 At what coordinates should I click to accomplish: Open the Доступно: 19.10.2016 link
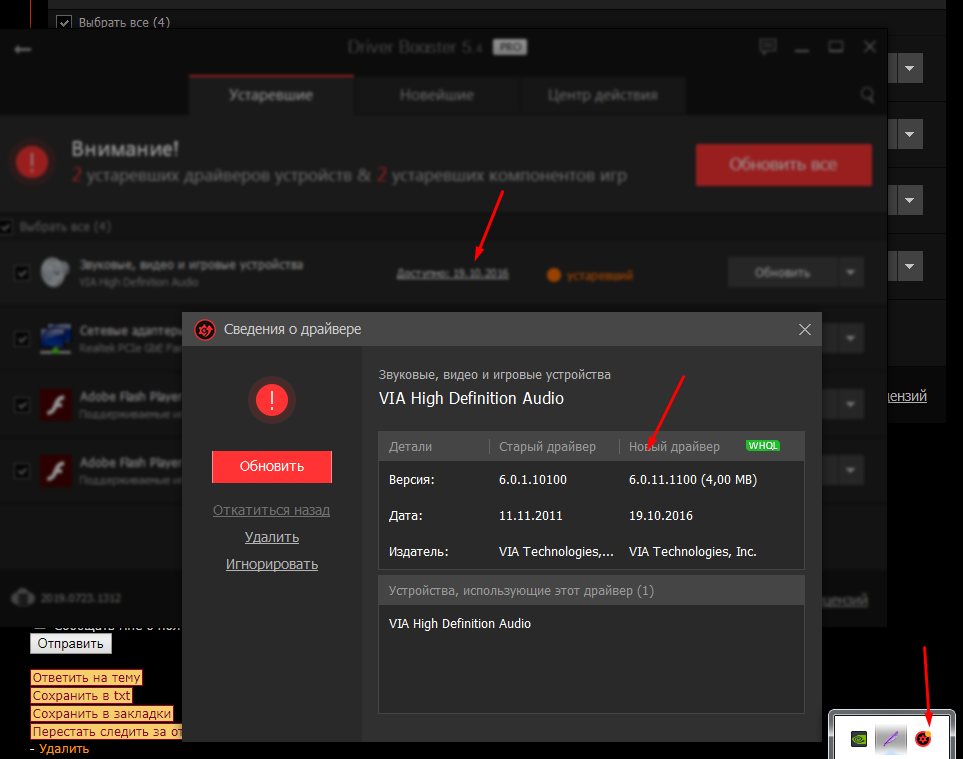point(453,274)
